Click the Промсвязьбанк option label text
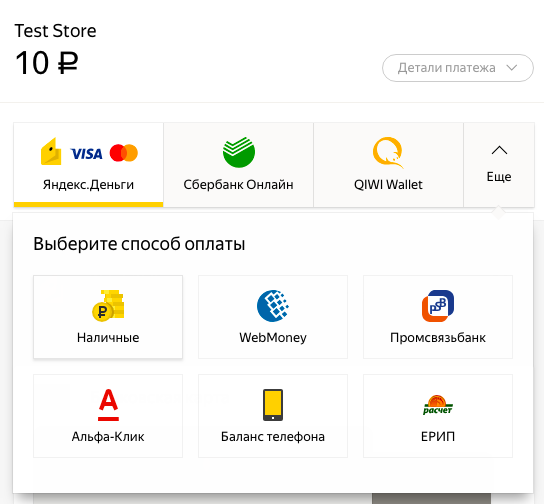Image resolution: width=544 pixels, height=504 pixels. 438,338
